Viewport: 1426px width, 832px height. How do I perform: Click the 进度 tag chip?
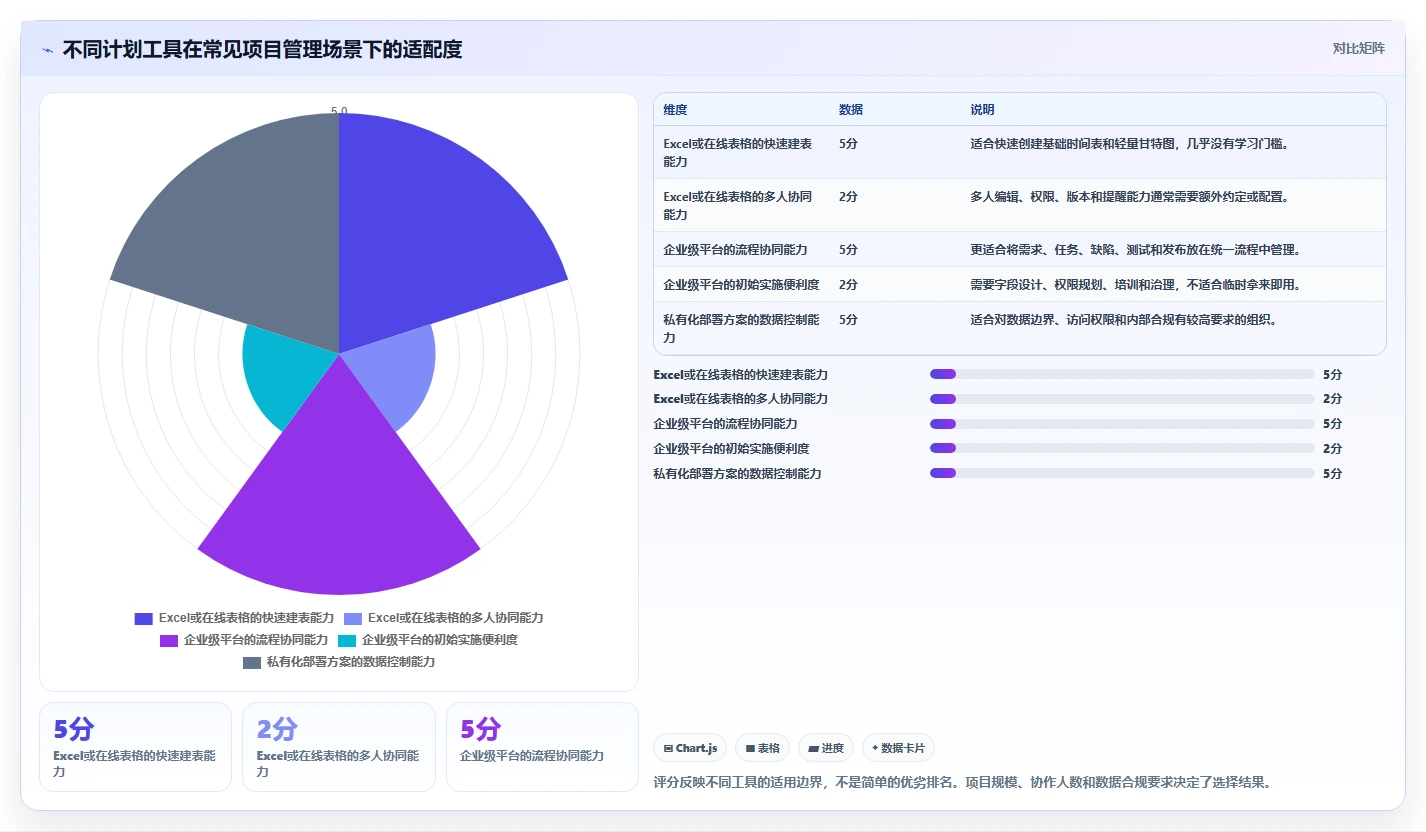point(826,748)
